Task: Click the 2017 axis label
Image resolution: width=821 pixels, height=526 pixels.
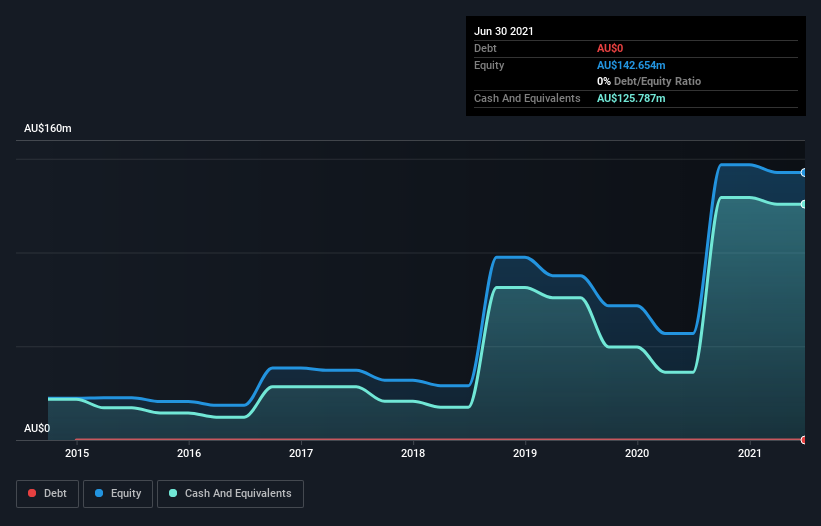Action: (301, 453)
